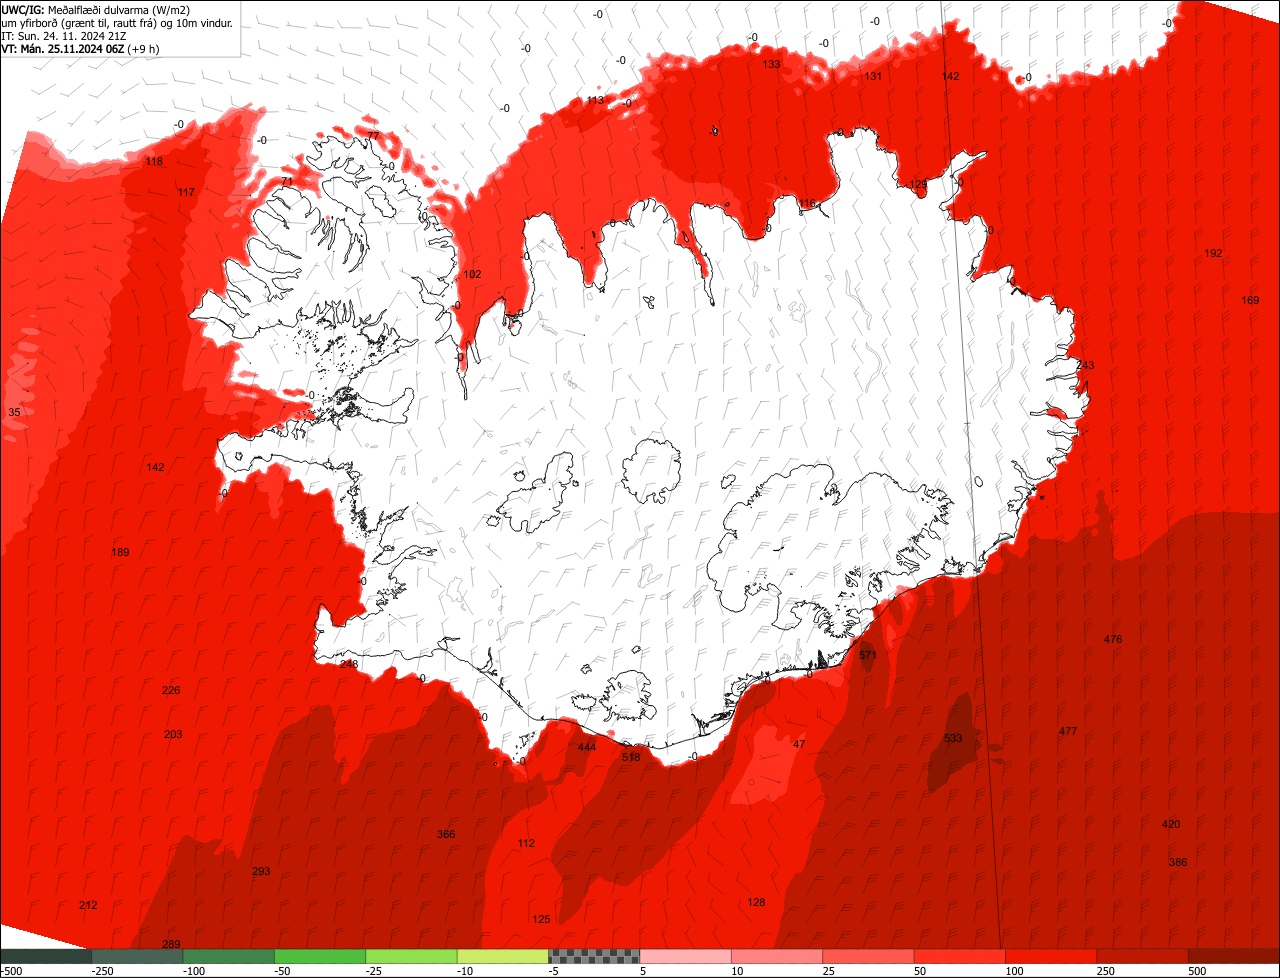Screen dimensions: 1280x978
Task: Click the -100 legend tick label
Action: (193, 971)
